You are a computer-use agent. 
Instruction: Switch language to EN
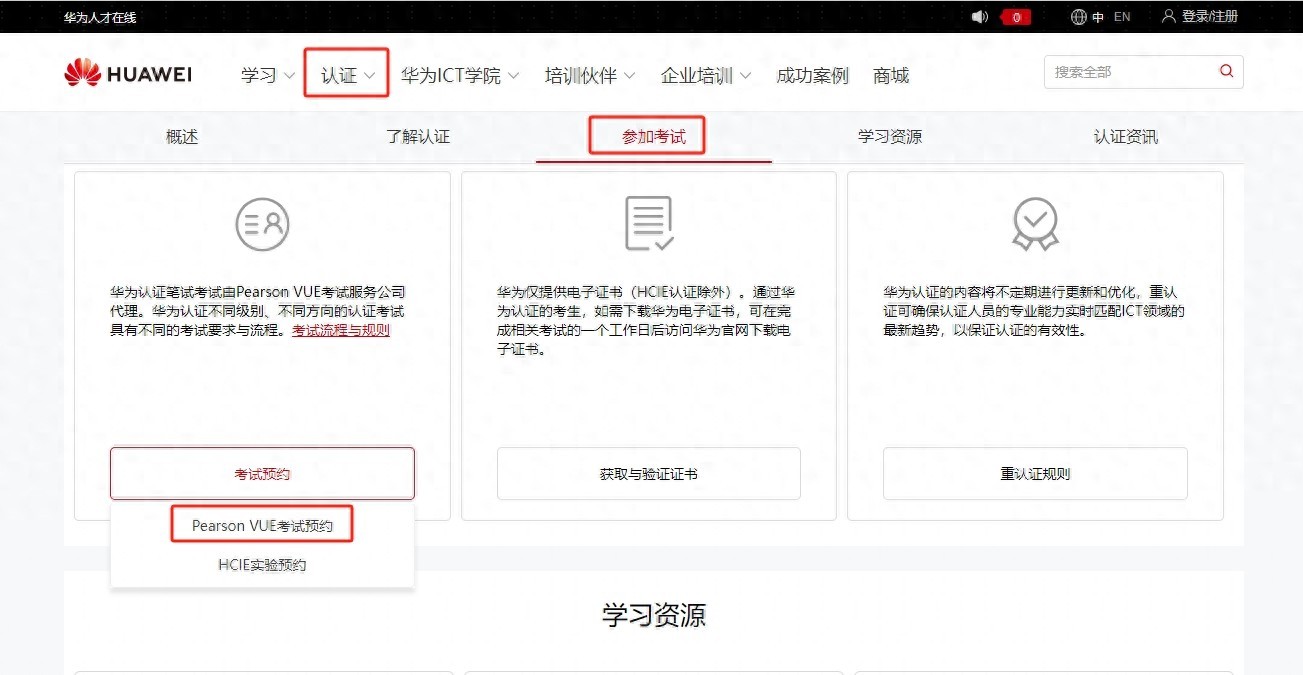coord(1122,17)
